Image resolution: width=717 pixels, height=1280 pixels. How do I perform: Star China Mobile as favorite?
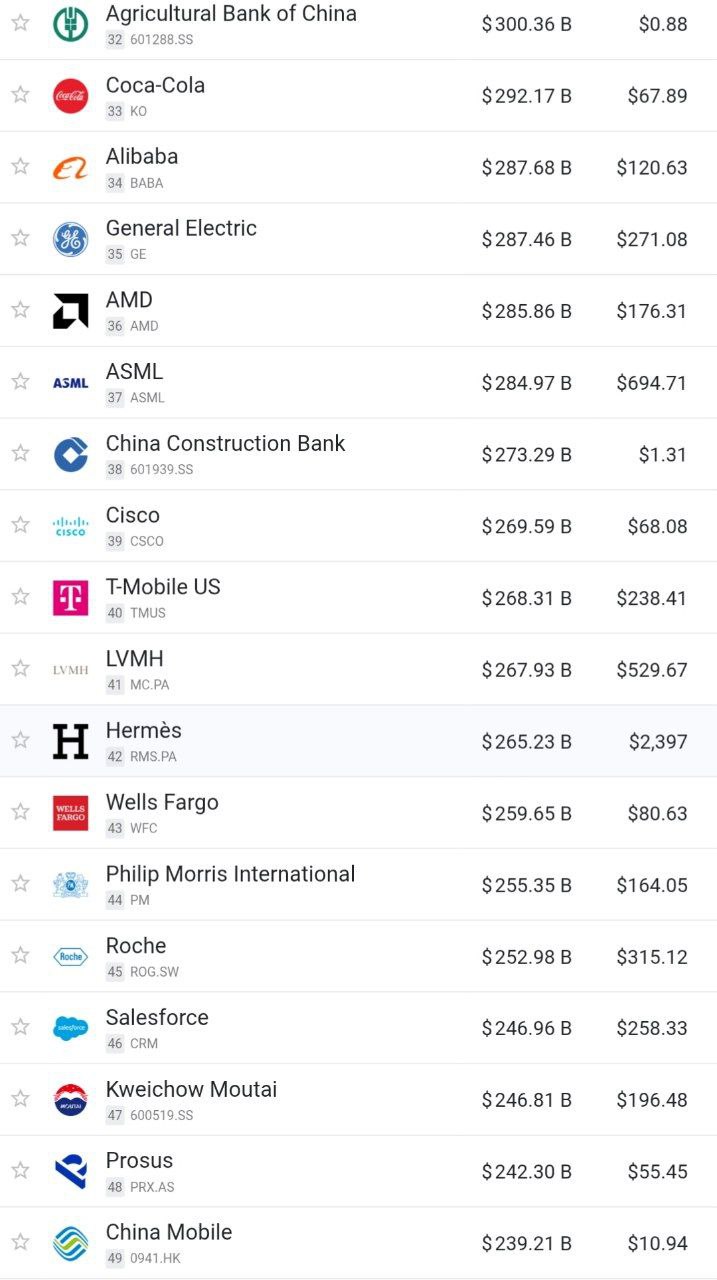pos(20,1242)
